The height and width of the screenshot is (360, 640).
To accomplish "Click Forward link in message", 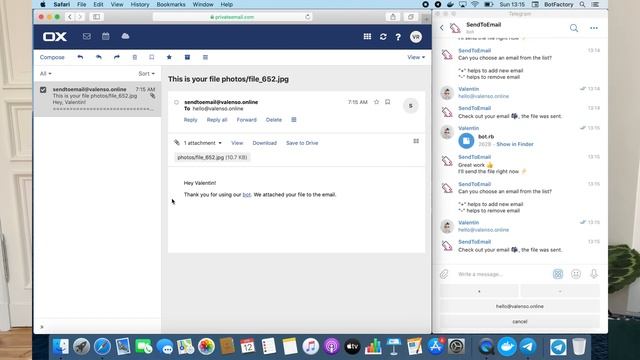I will [x=247, y=120].
